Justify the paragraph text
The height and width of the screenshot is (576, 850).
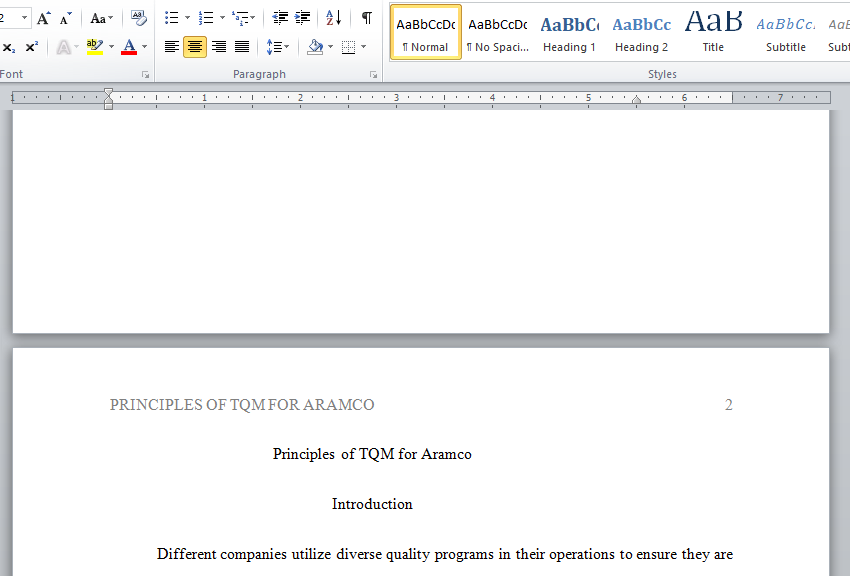[242, 48]
